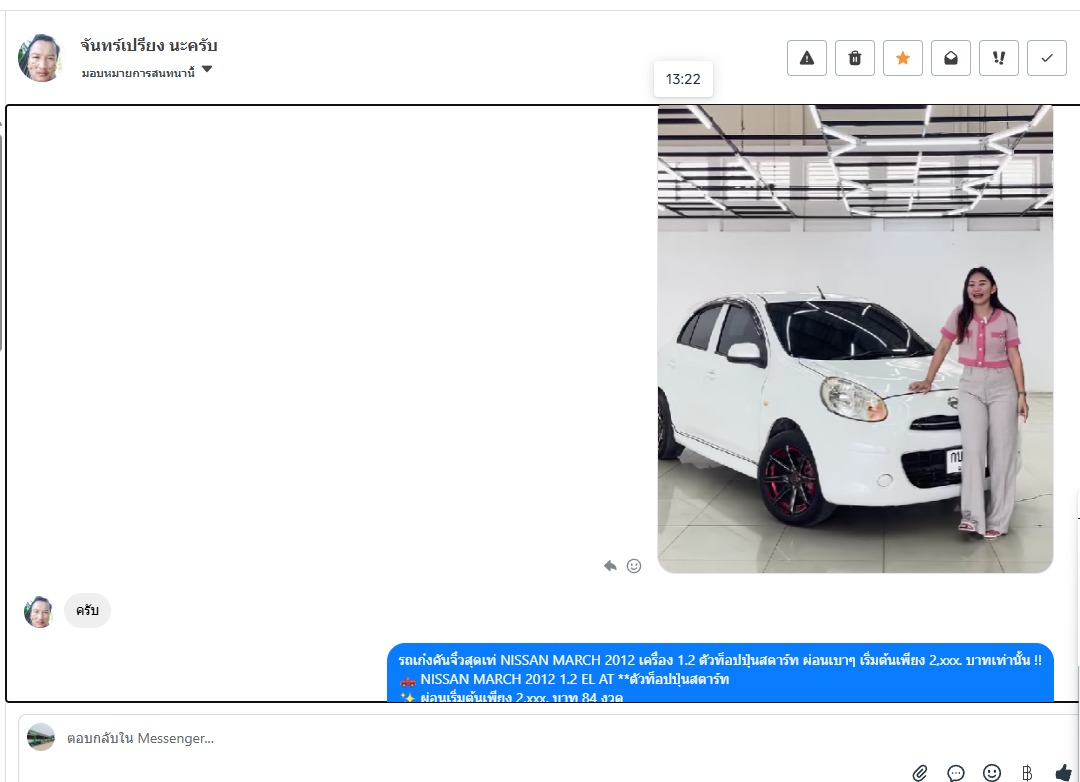This screenshot has height=782, width=1080.
Task: Click the paperclip attachment icon
Action: (x=920, y=773)
